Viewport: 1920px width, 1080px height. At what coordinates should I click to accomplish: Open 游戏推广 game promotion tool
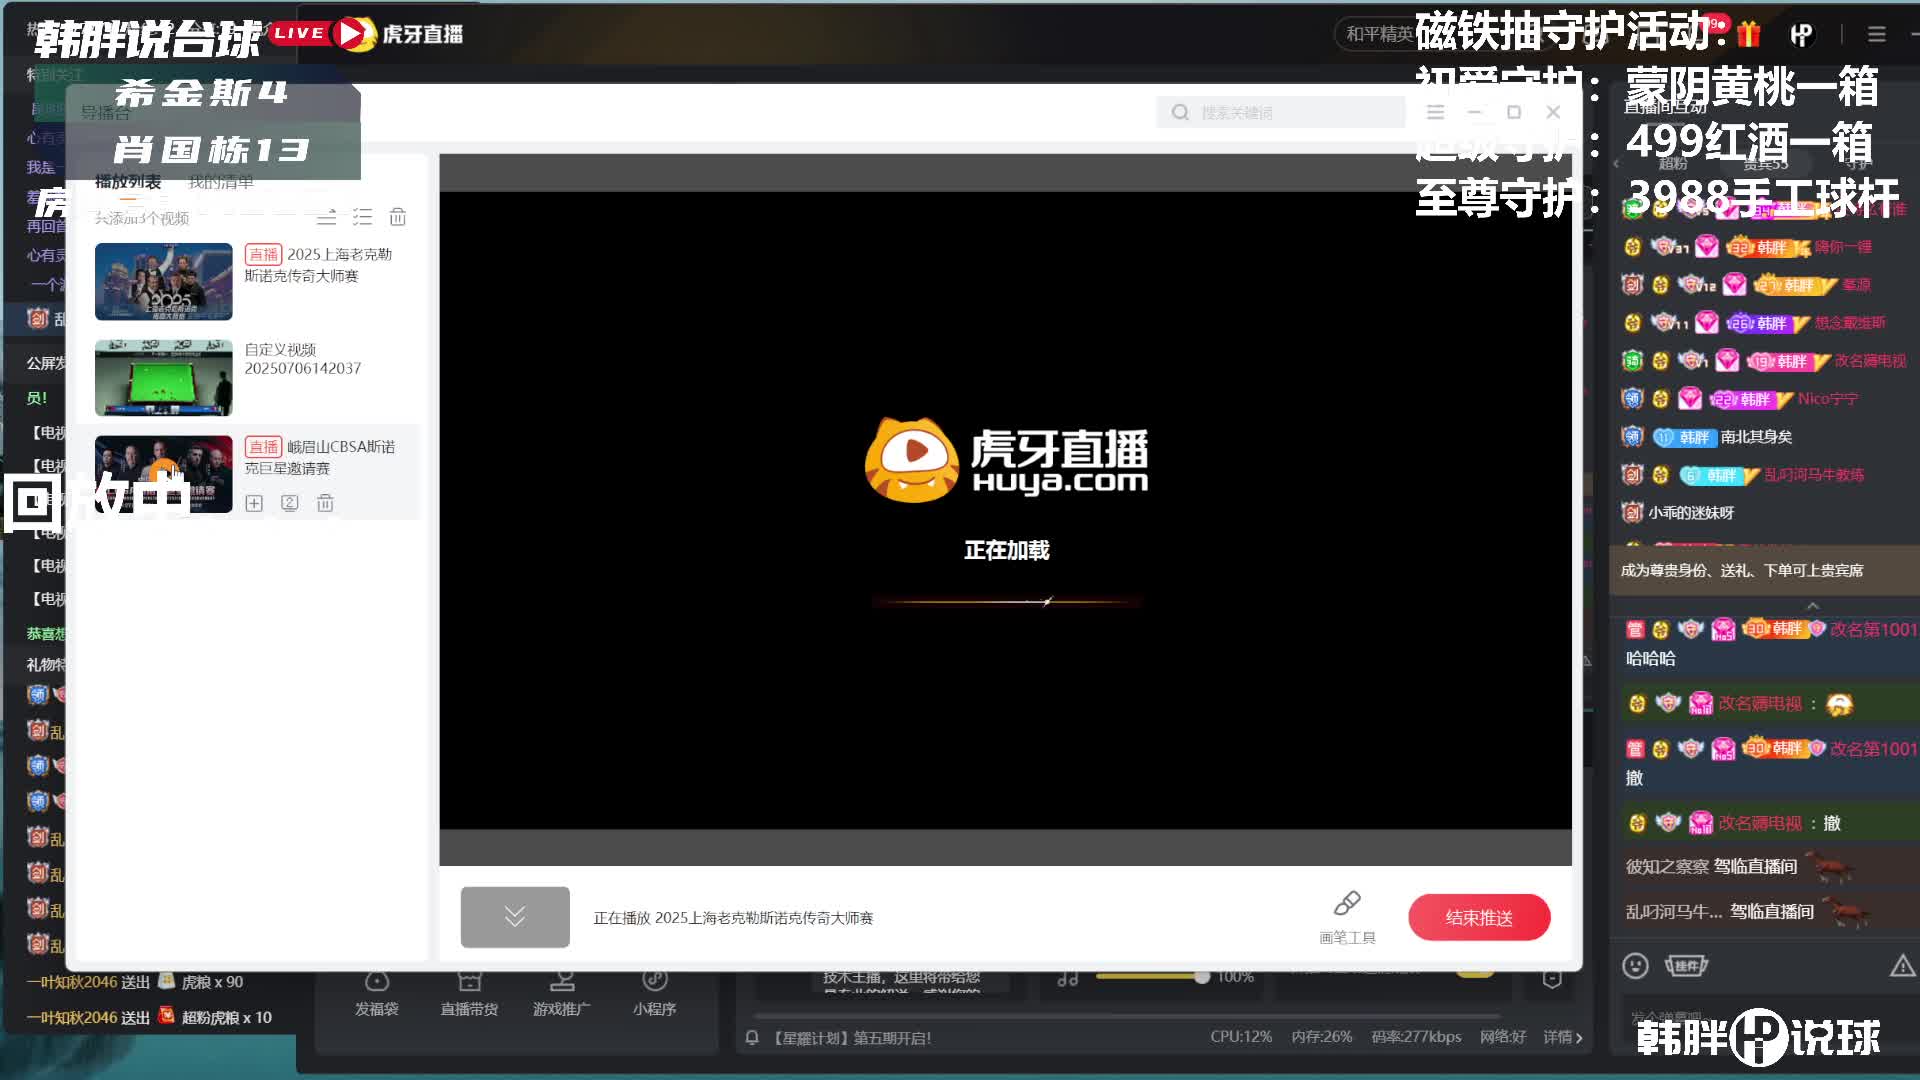[x=561, y=994]
